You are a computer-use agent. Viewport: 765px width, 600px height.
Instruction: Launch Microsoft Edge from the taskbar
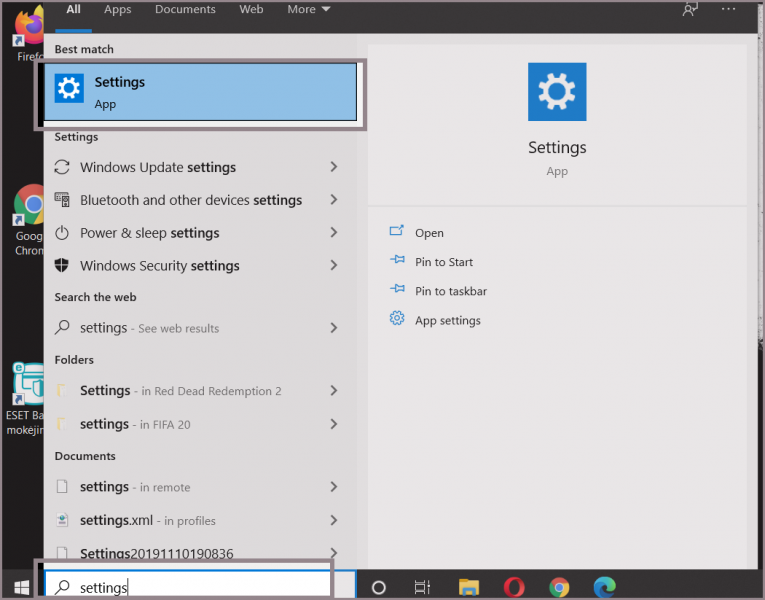click(604, 587)
